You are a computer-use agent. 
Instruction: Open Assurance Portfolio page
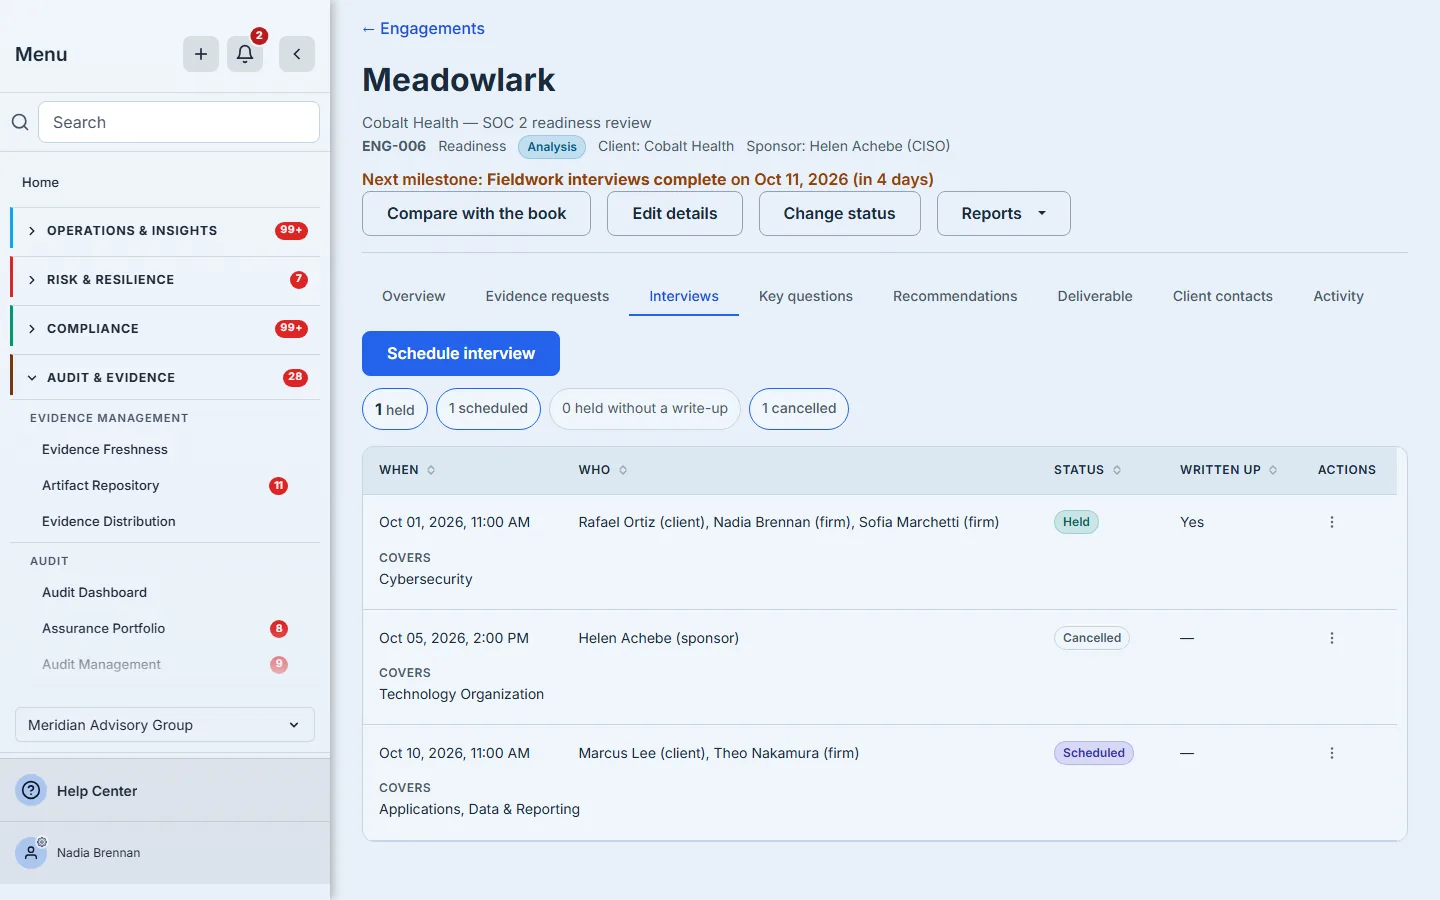click(x=104, y=629)
